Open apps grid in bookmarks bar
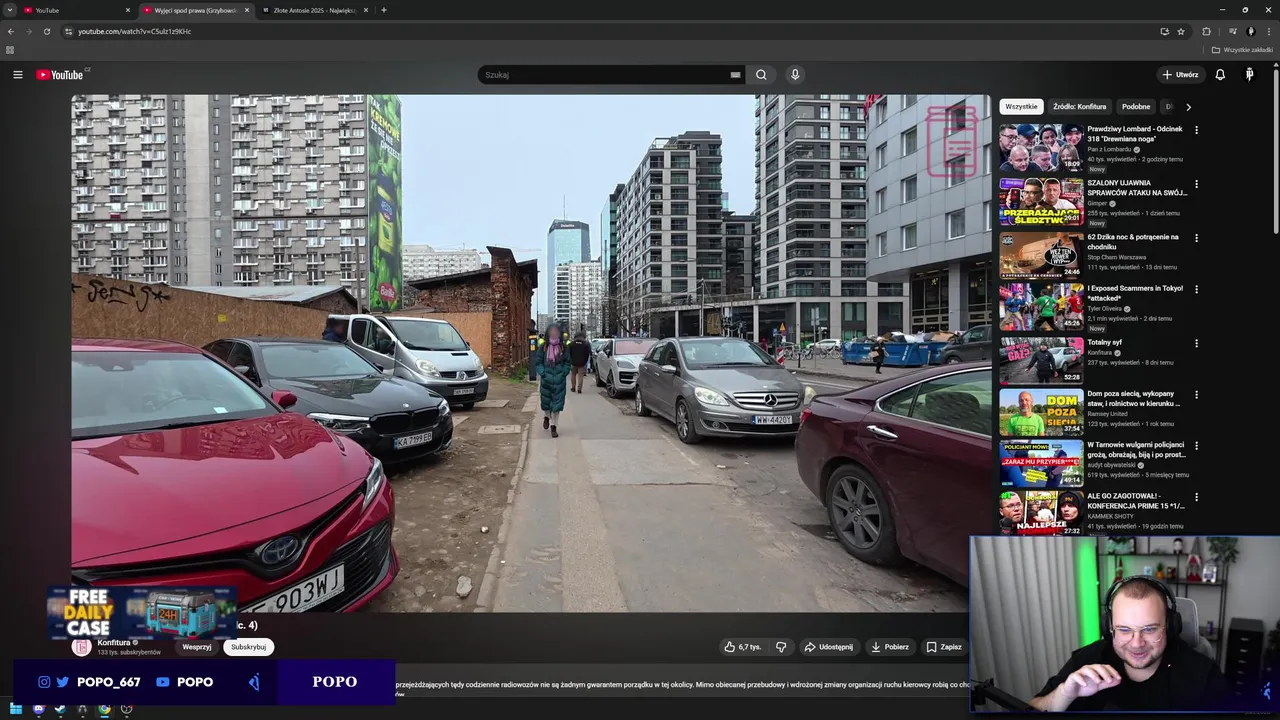This screenshot has width=1280, height=720. click(10, 50)
